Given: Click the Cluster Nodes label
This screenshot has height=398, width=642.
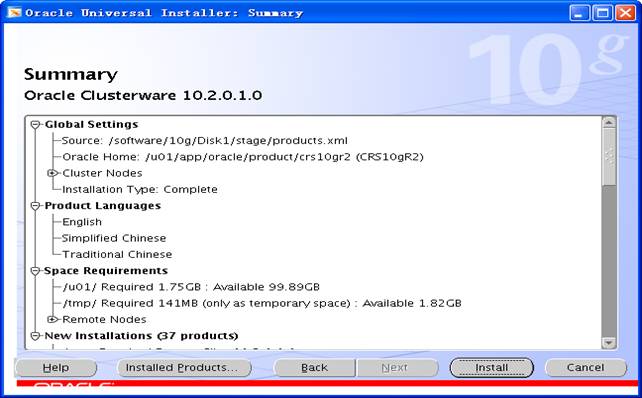Looking at the screenshot, I should [102, 173].
